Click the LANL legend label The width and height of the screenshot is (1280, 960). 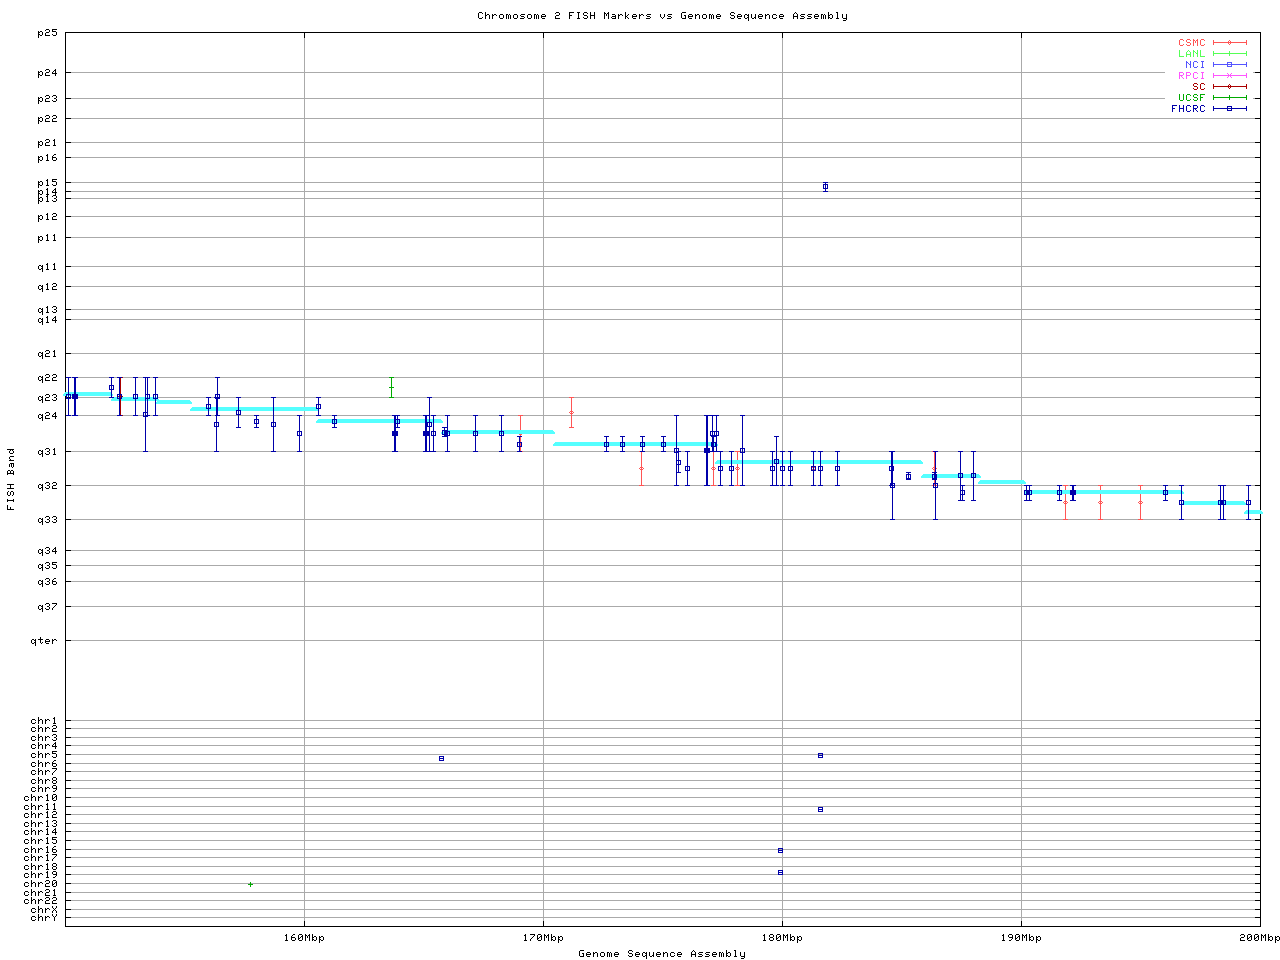(1191, 54)
